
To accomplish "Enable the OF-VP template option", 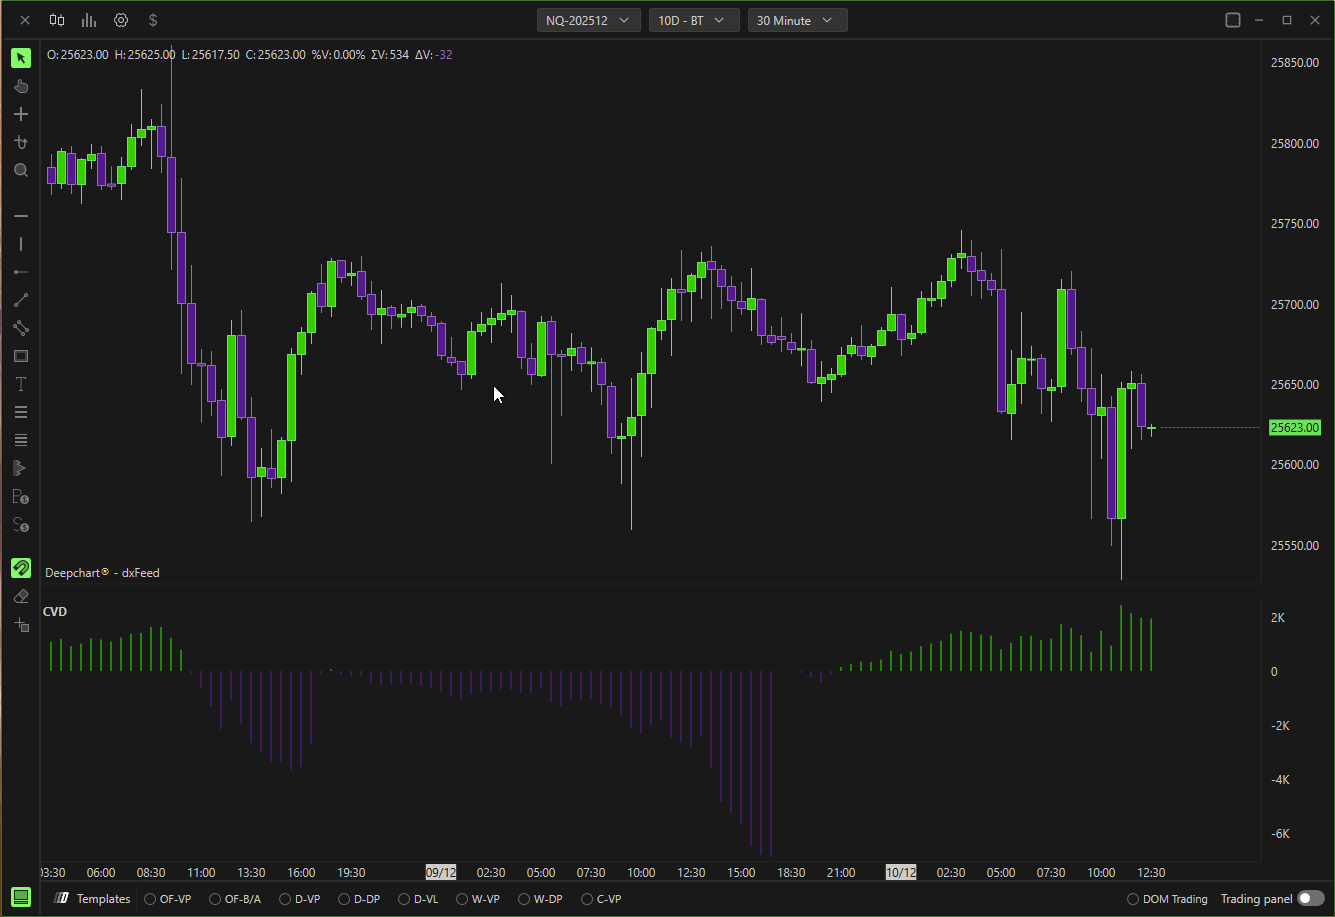I will click(x=150, y=899).
